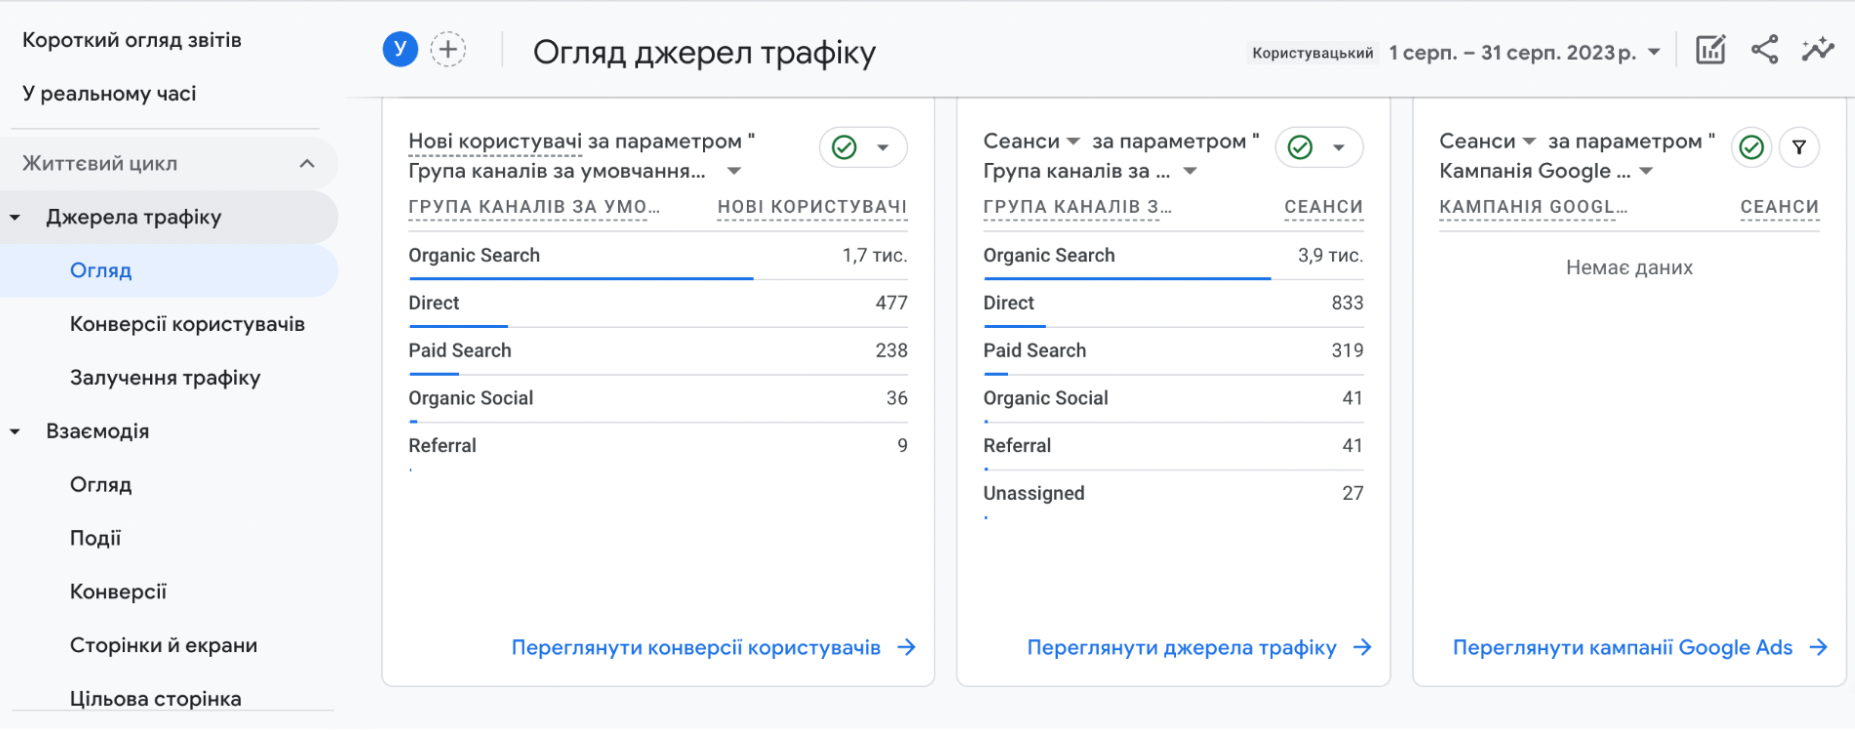
Task: Click the add comparison plus icon
Action: click(448, 49)
